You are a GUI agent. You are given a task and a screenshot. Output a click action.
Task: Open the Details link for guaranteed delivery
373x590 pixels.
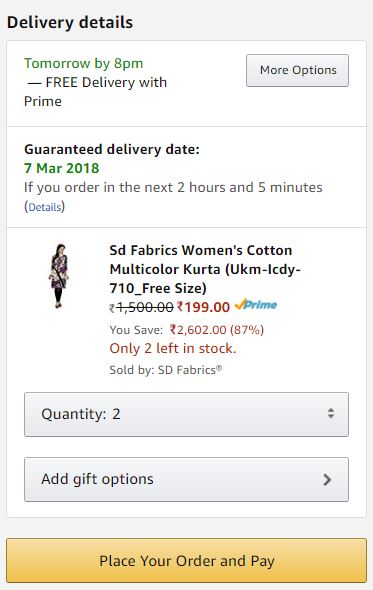pos(45,207)
